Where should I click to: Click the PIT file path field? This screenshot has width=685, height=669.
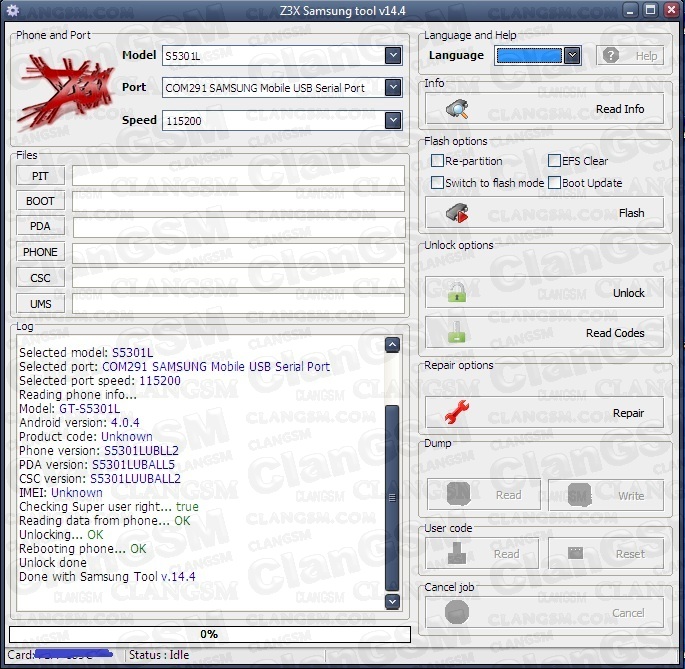(x=239, y=176)
